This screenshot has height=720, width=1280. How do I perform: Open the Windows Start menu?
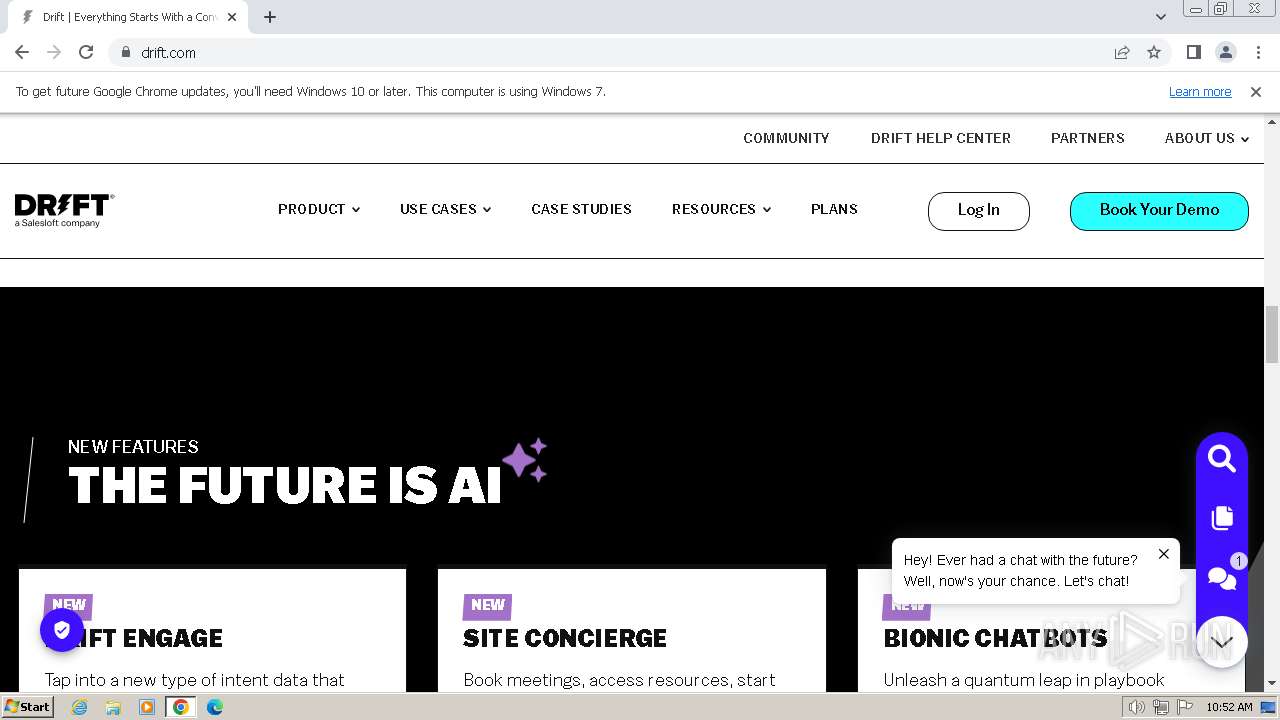[x=28, y=707]
